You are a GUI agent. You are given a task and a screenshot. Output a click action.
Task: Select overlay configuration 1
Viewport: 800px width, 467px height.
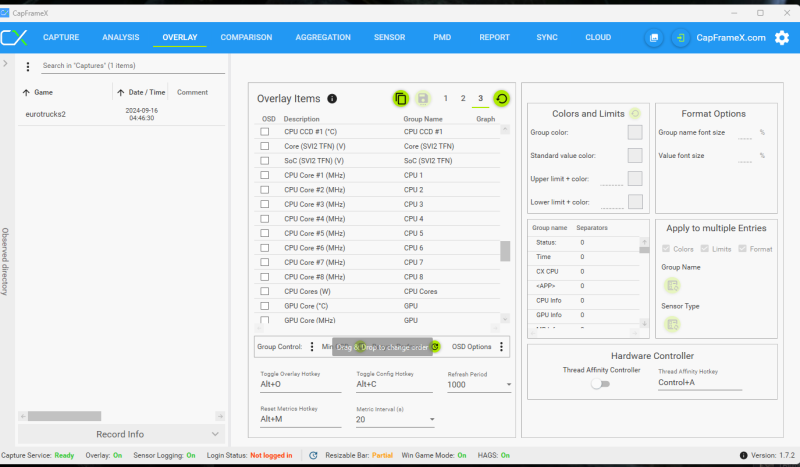445,99
